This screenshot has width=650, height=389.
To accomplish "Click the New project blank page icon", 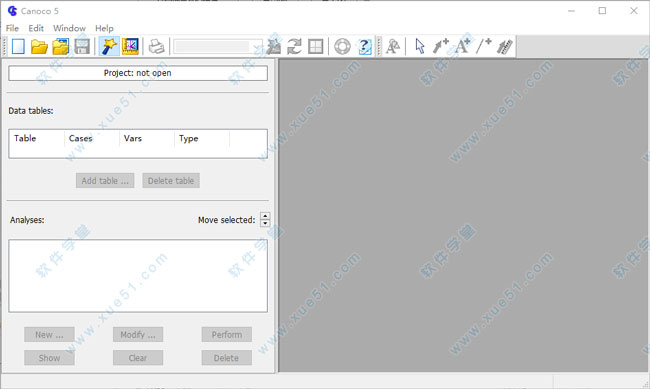I will 18,46.
